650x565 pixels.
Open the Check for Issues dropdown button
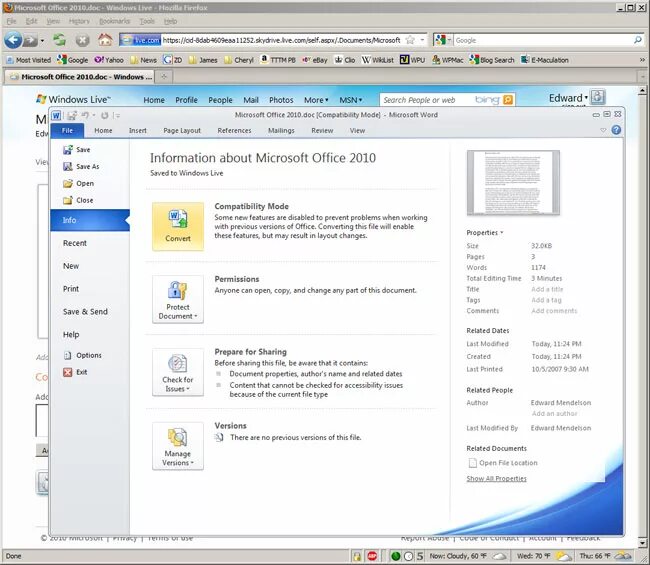[178, 372]
